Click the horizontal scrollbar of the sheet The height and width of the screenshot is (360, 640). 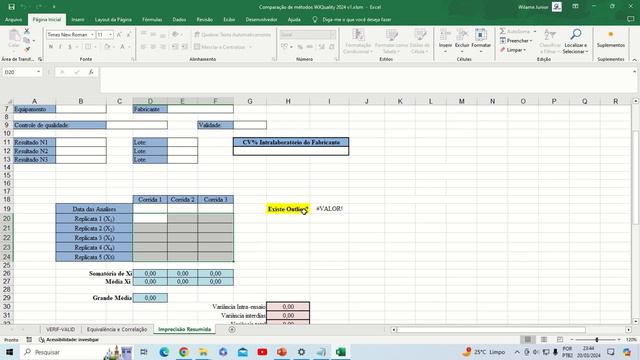[491, 329]
